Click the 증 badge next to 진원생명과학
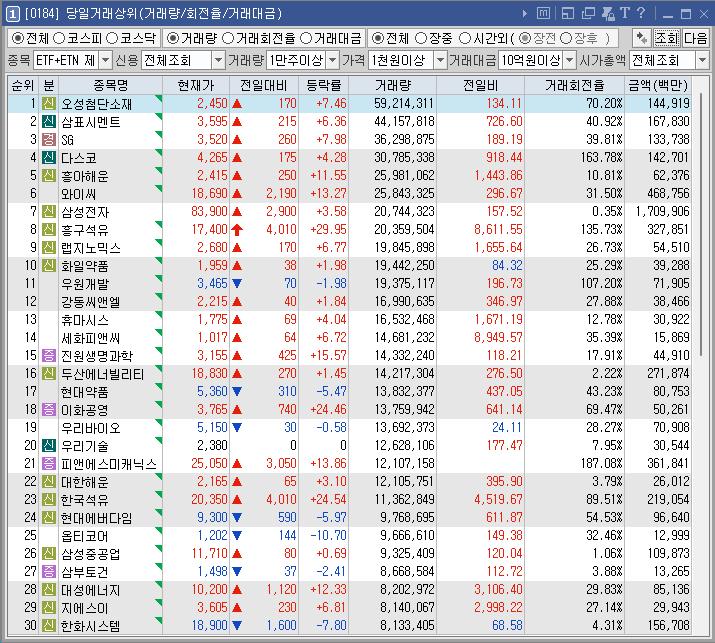Viewport: 715px width, 643px height. [x=49, y=355]
